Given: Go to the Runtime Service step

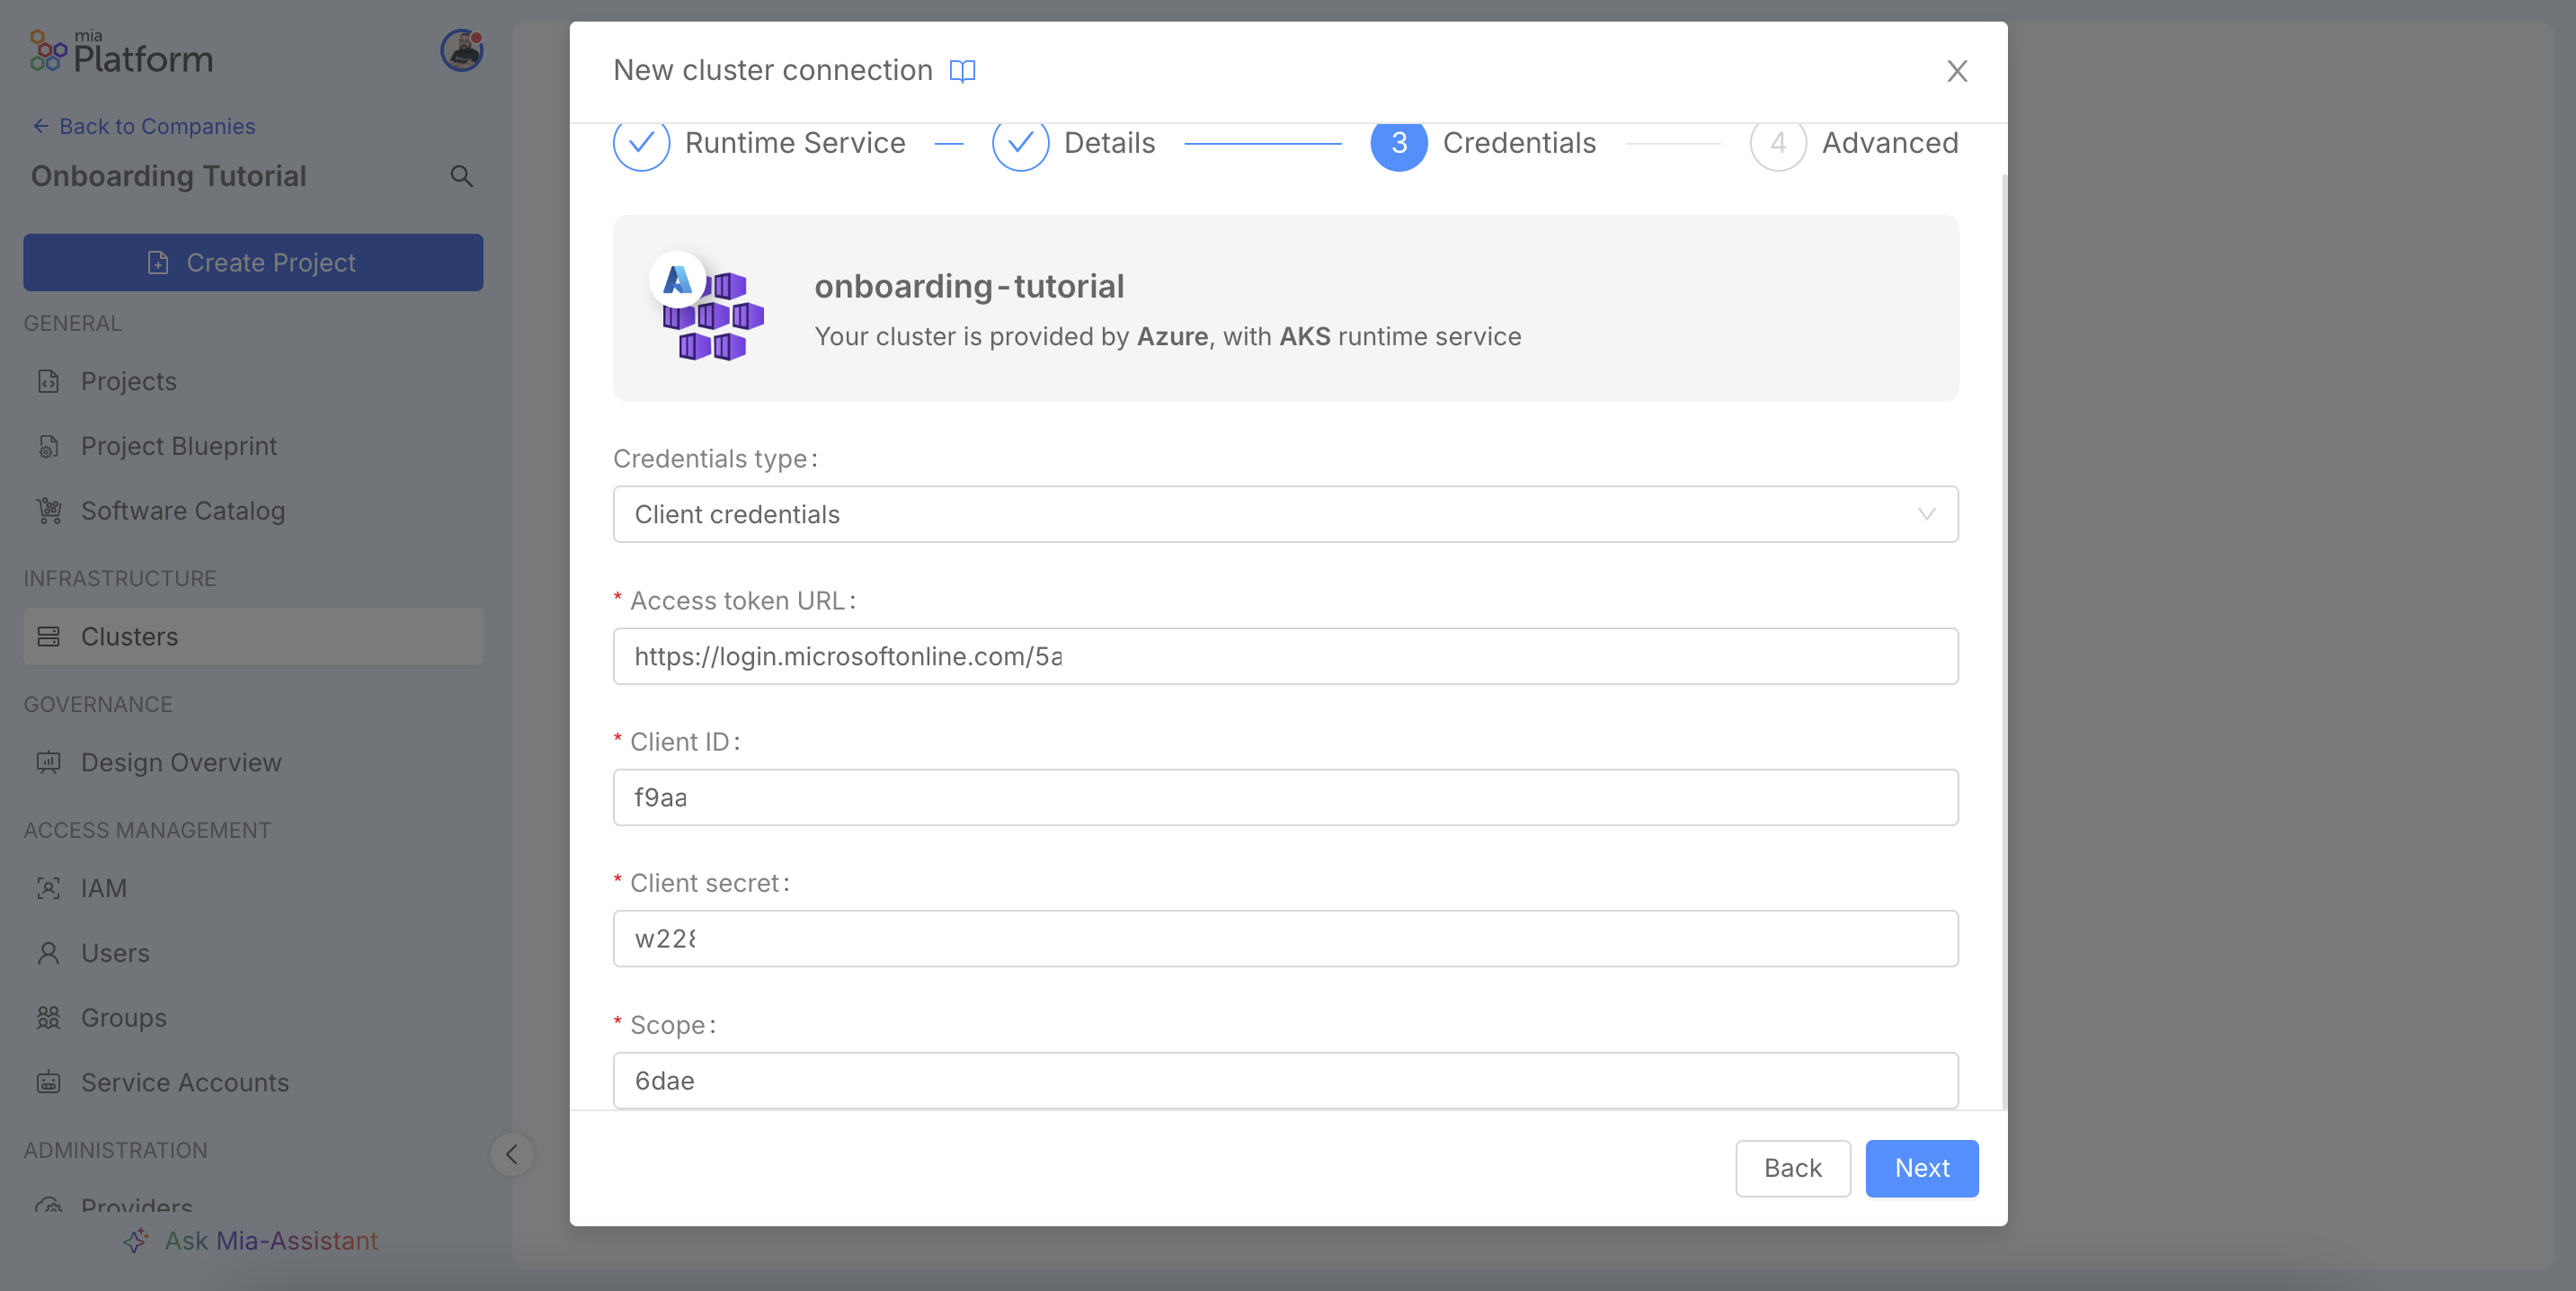Looking at the screenshot, I should click(x=759, y=143).
